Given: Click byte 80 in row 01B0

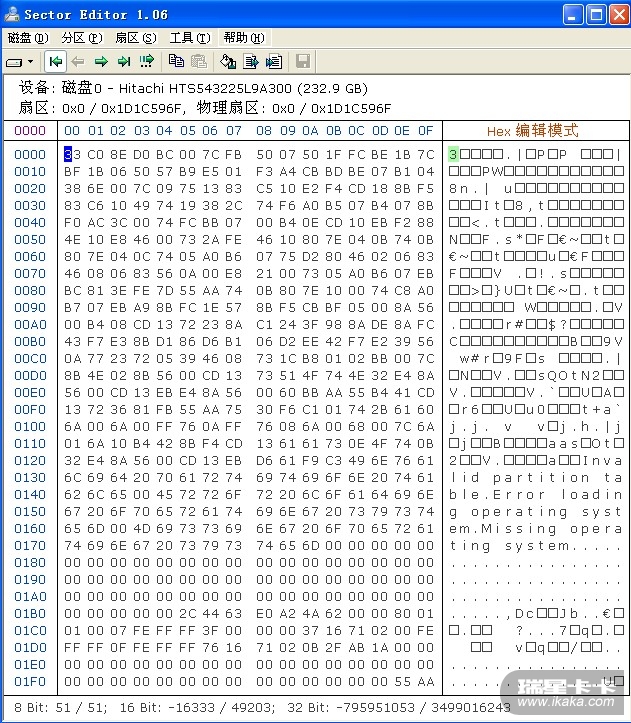Looking at the screenshot, I should [402, 614].
